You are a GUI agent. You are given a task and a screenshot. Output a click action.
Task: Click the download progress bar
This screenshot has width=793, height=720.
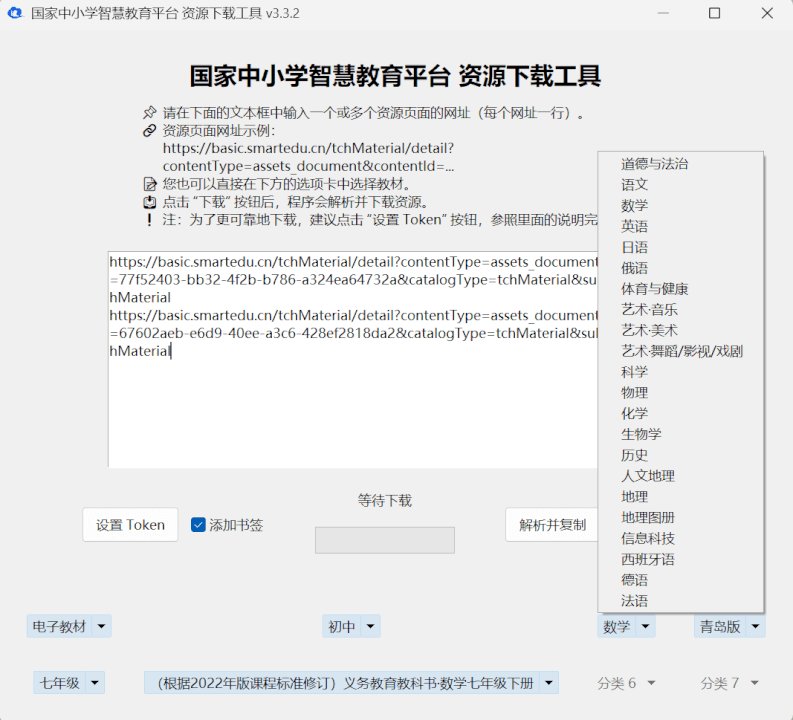click(x=385, y=540)
